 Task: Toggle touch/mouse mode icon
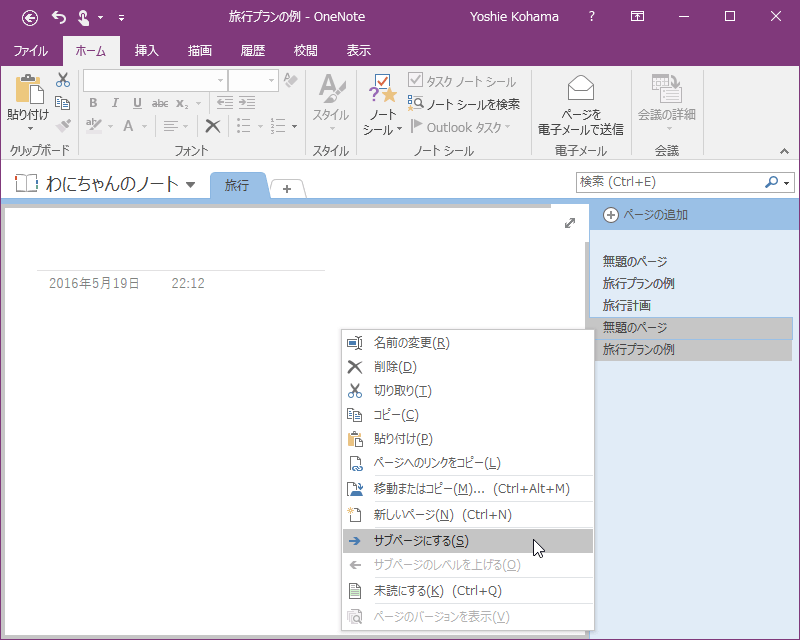84,18
